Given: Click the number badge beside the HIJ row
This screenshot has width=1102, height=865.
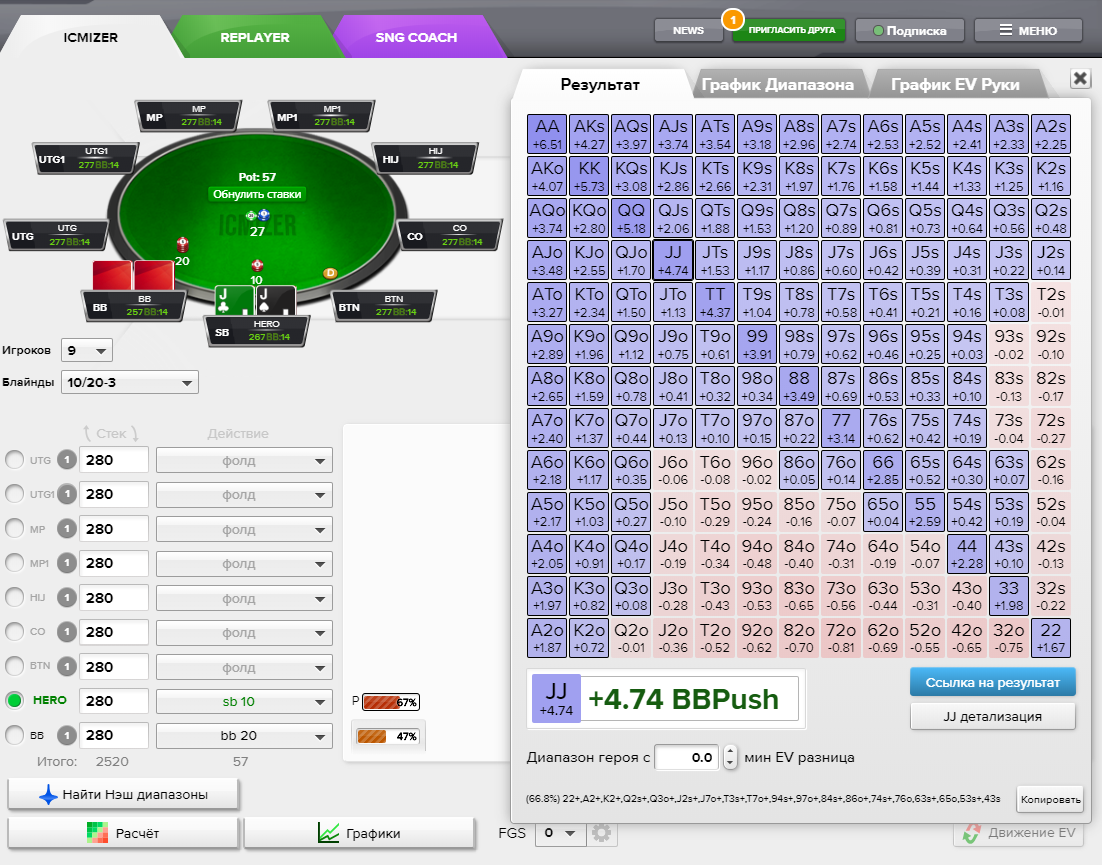Looking at the screenshot, I should pos(67,598).
